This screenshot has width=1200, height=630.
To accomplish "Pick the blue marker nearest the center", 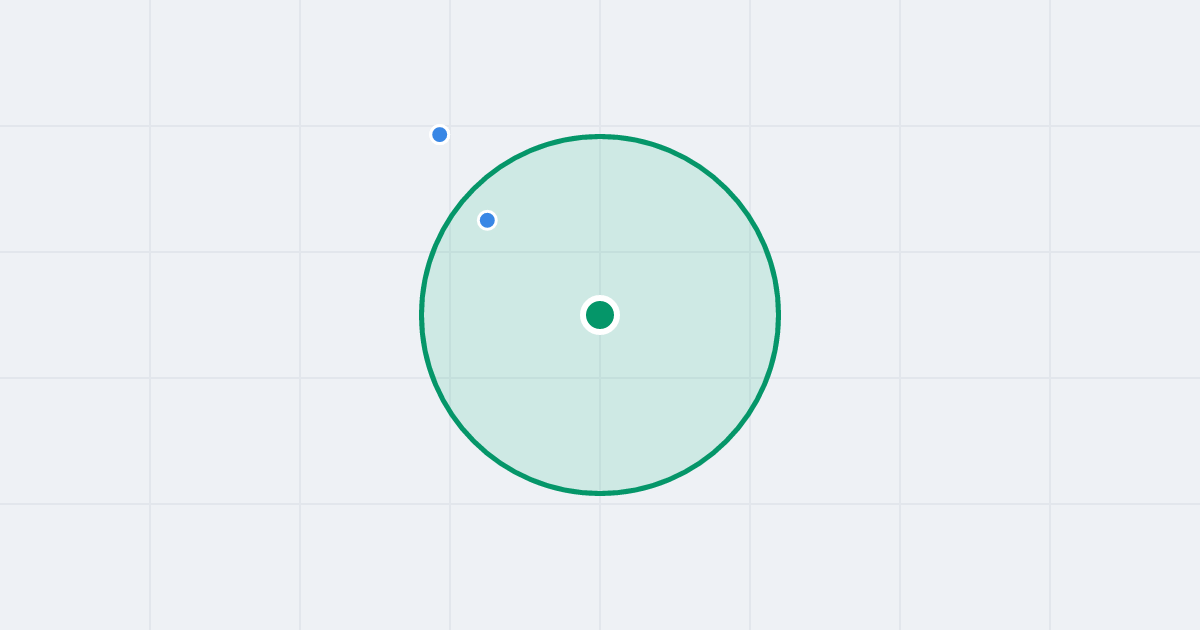I will click(x=487, y=220).
